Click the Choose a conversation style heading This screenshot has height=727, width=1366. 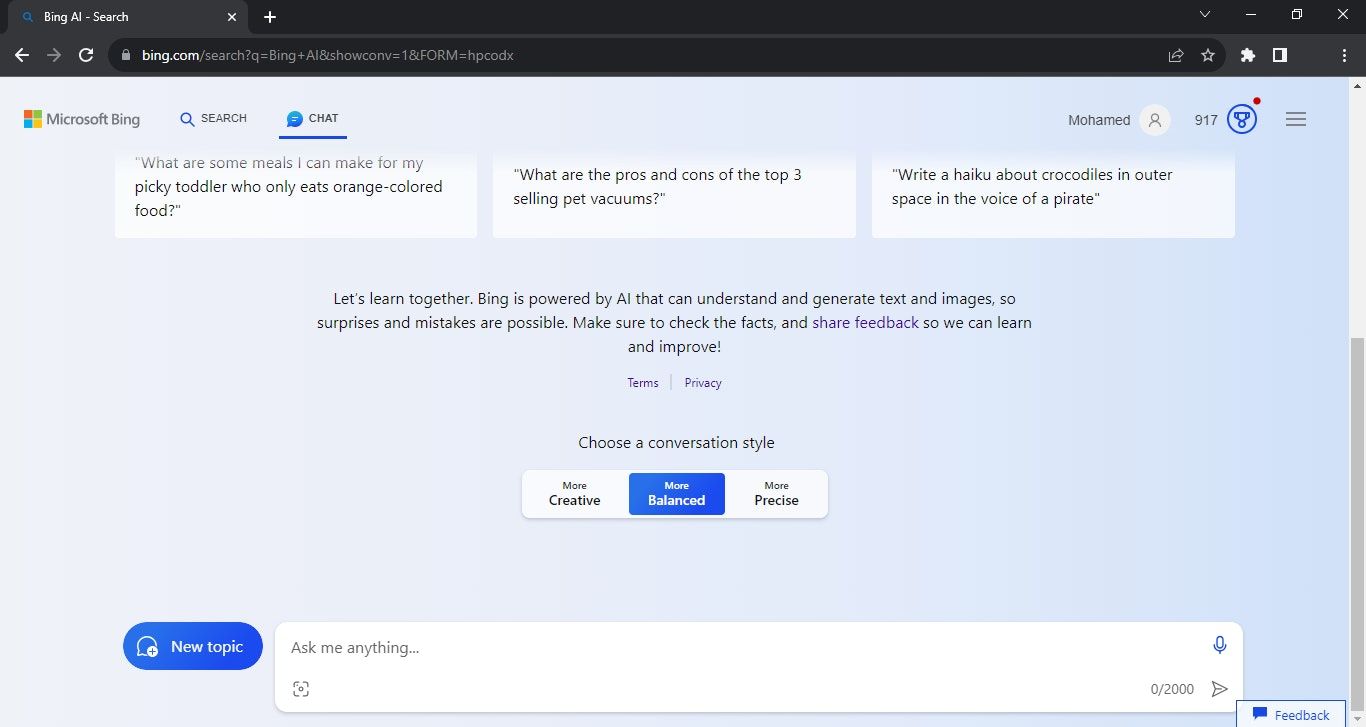point(676,443)
